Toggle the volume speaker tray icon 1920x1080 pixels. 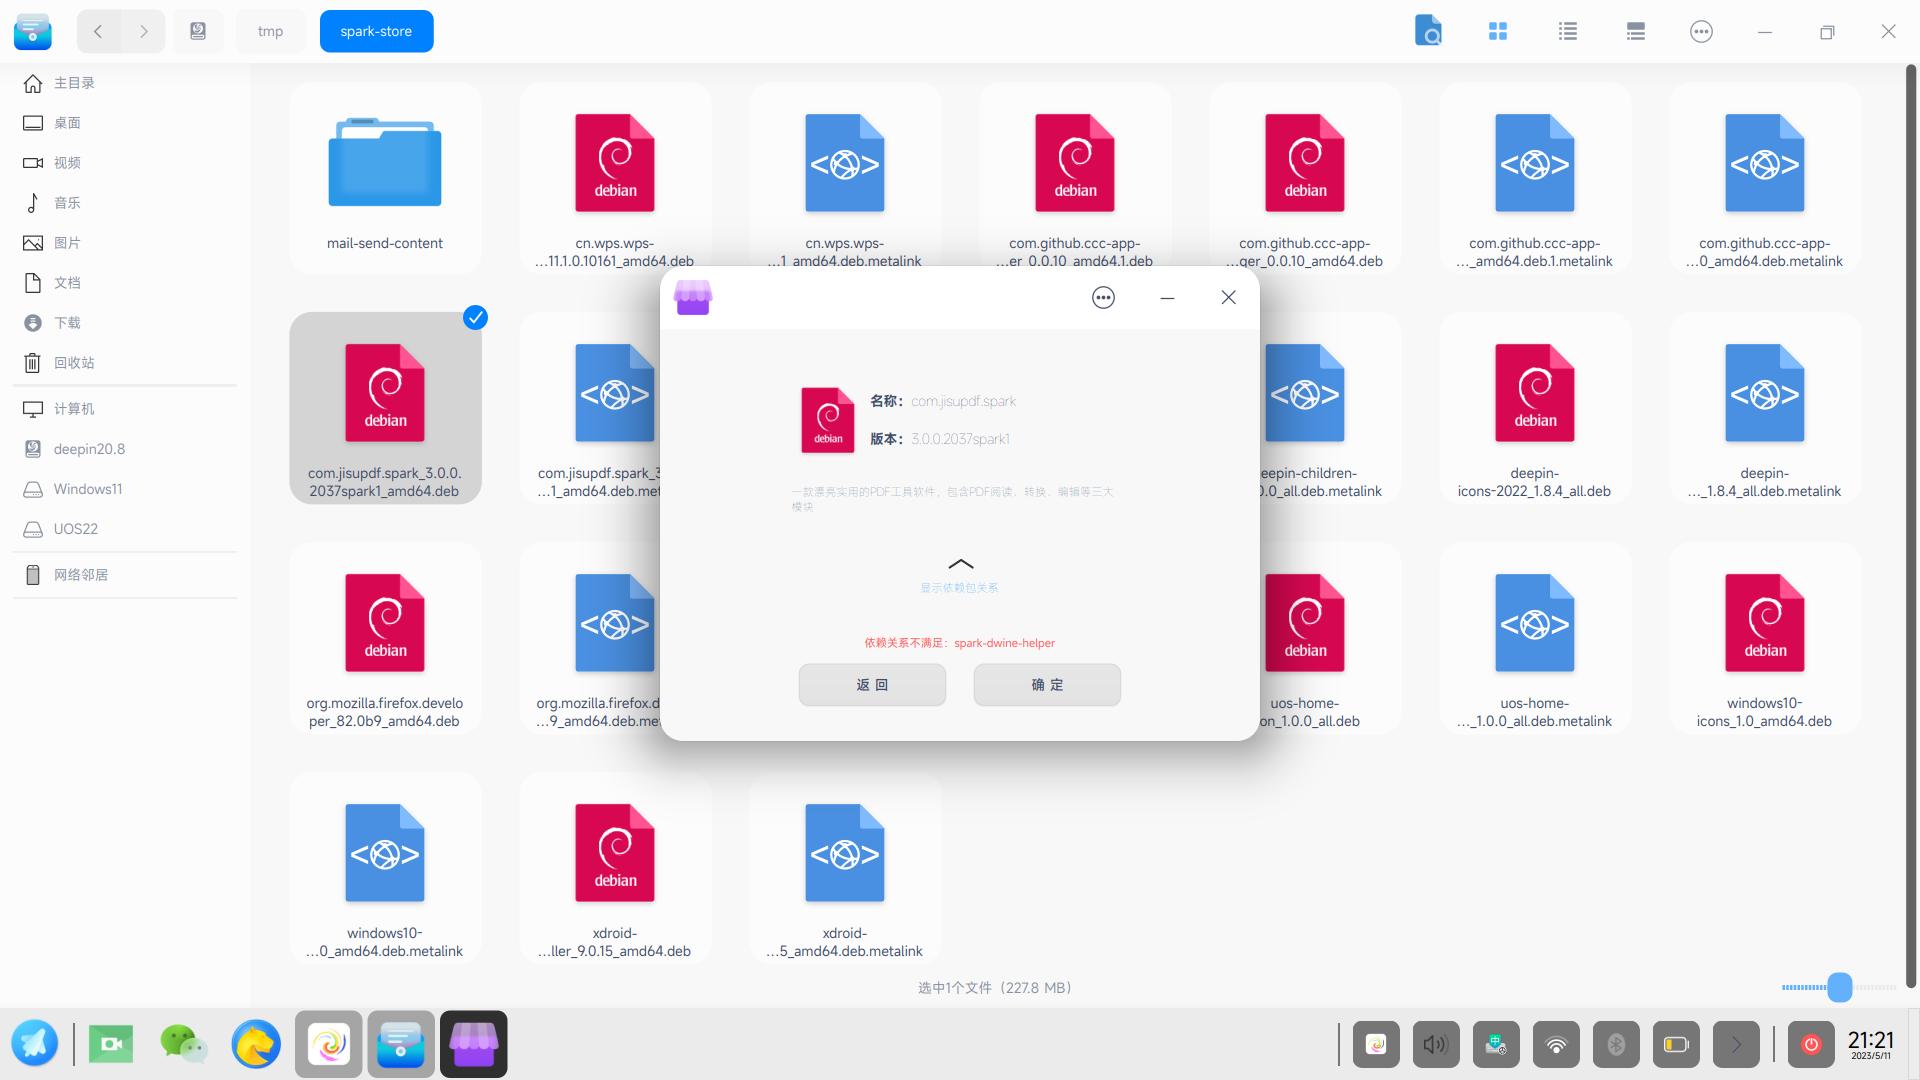[x=1436, y=1045]
